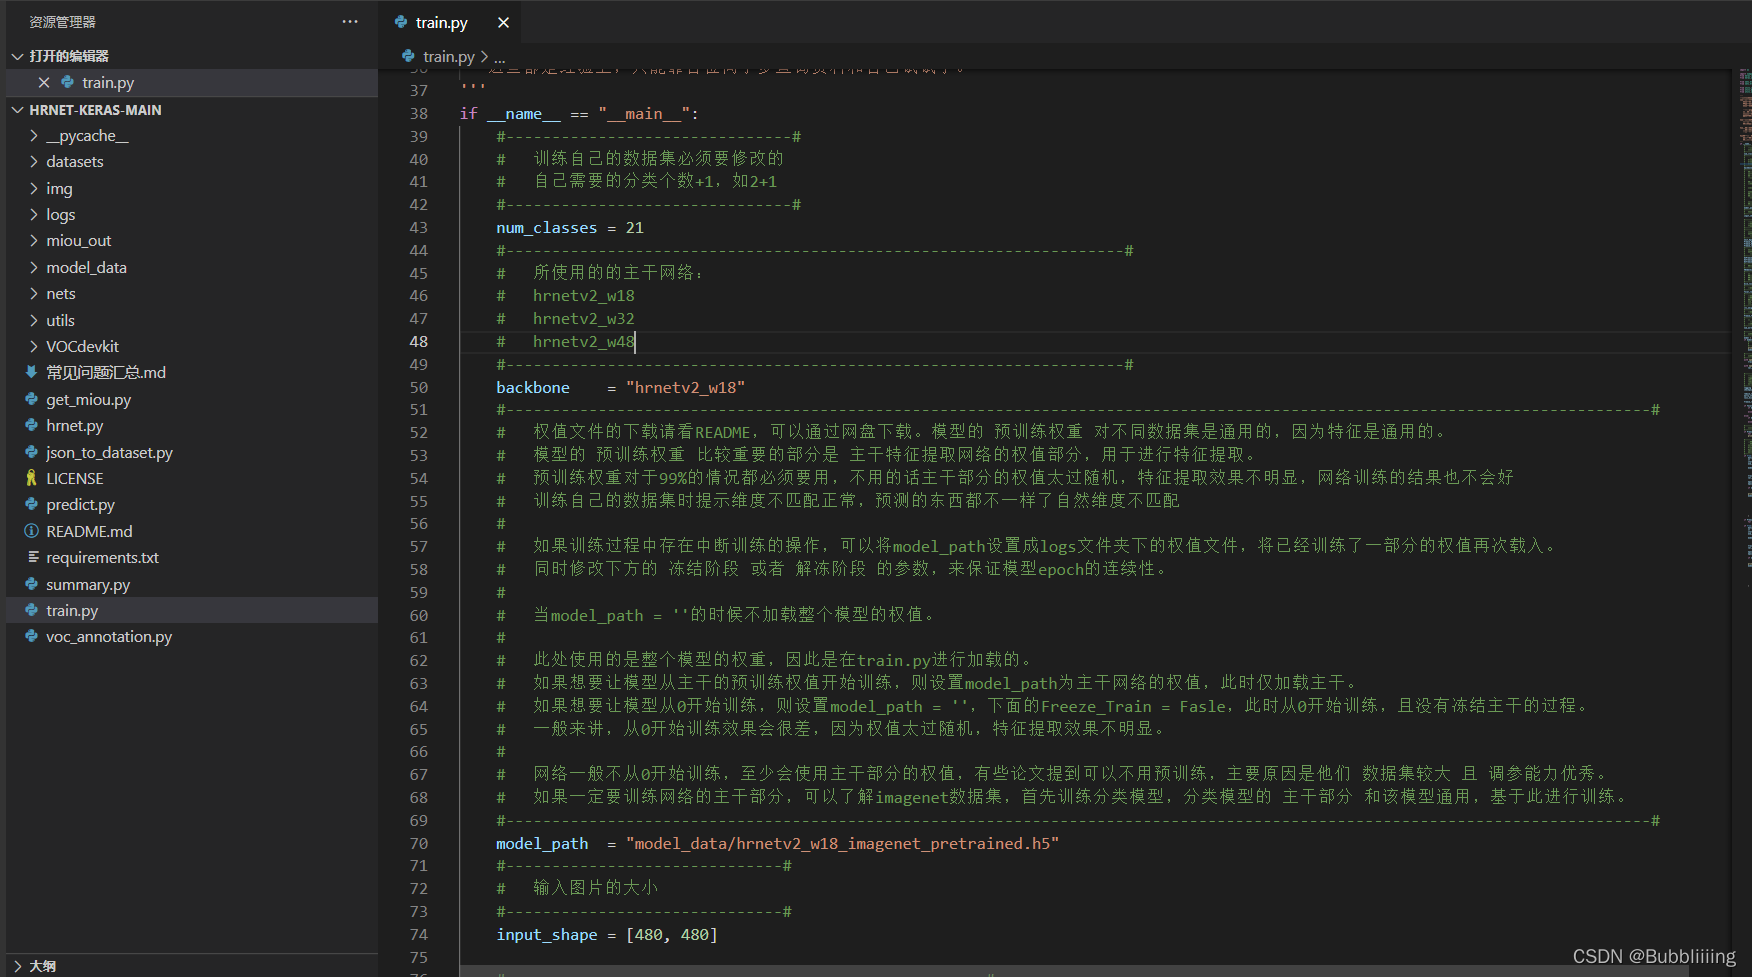Viewport: 1752px width, 977px height.
Task: Expand the datasets folder
Action: click(x=34, y=162)
